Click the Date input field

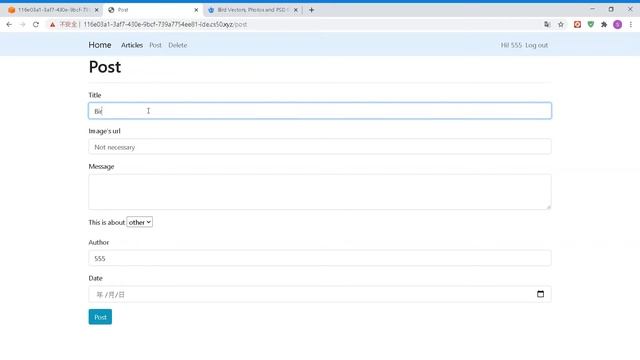pyautogui.click(x=320, y=294)
